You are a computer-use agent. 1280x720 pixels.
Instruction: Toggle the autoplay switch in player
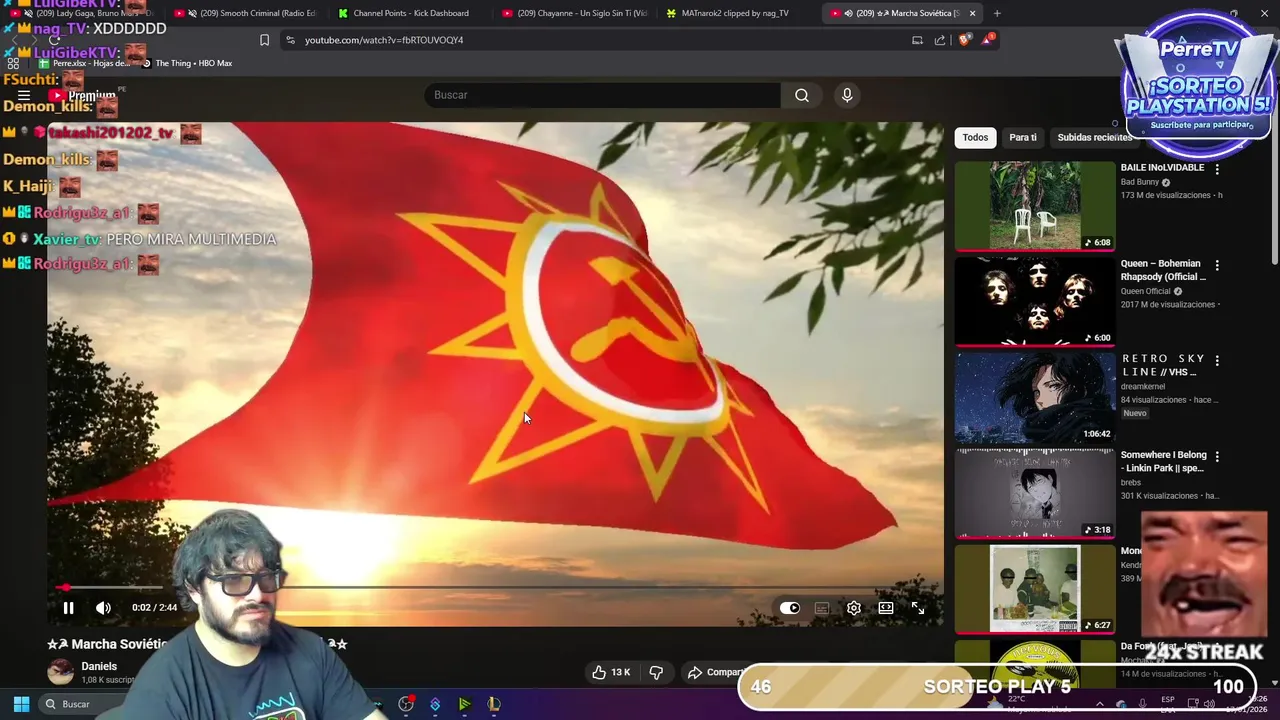(x=790, y=607)
